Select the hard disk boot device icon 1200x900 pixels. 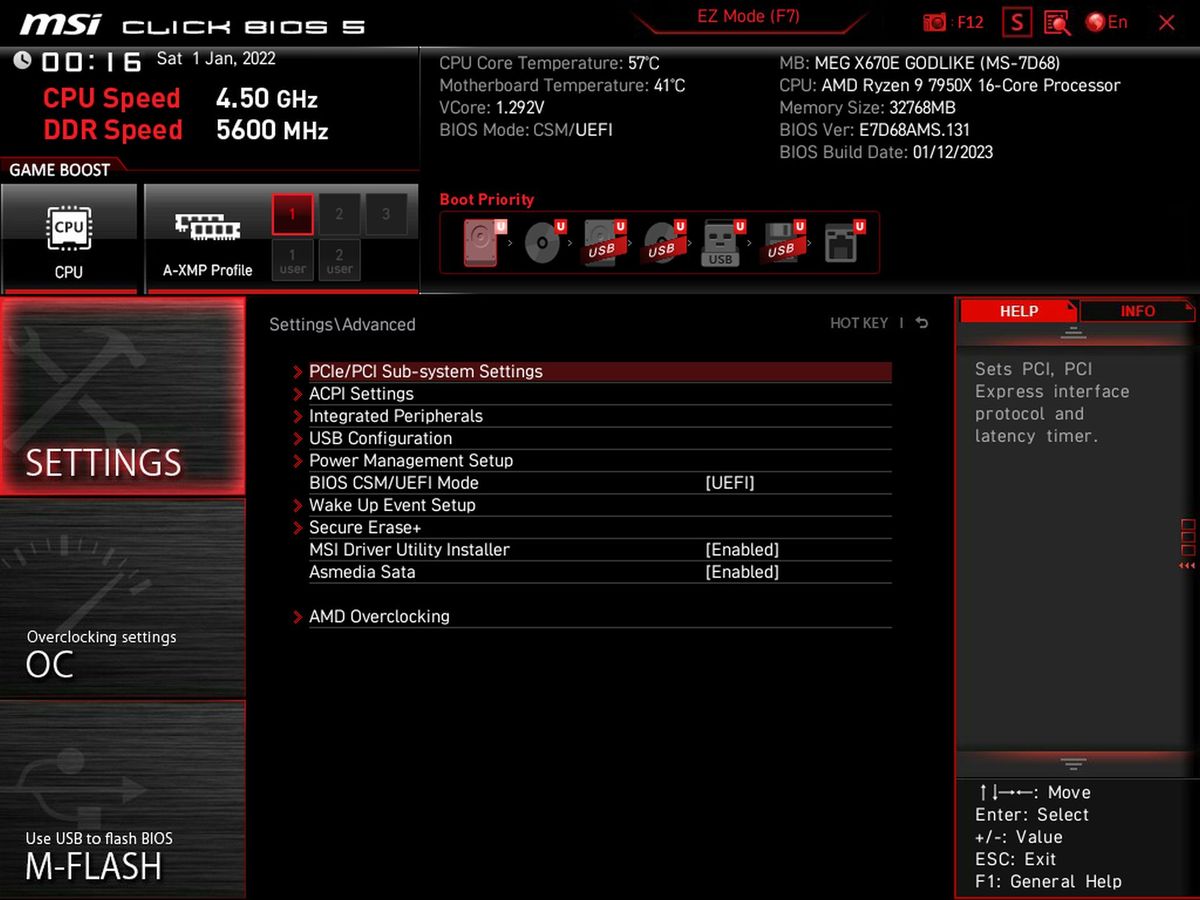[x=481, y=242]
